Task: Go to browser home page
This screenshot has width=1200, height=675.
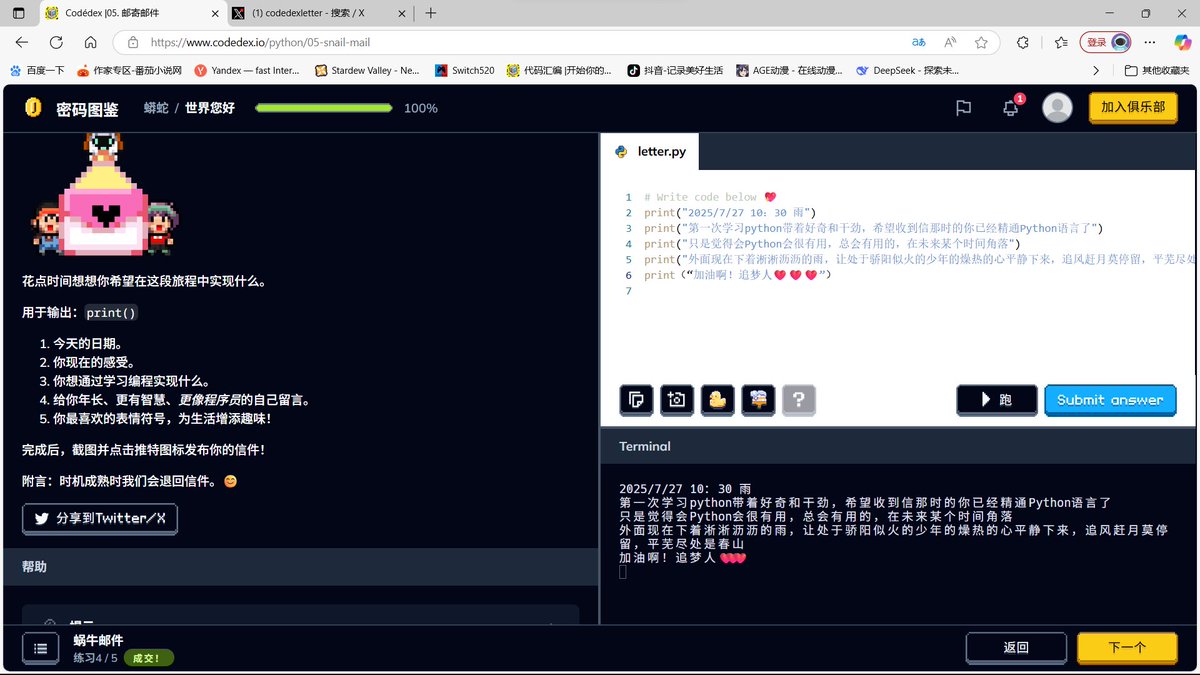Action: point(90,43)
